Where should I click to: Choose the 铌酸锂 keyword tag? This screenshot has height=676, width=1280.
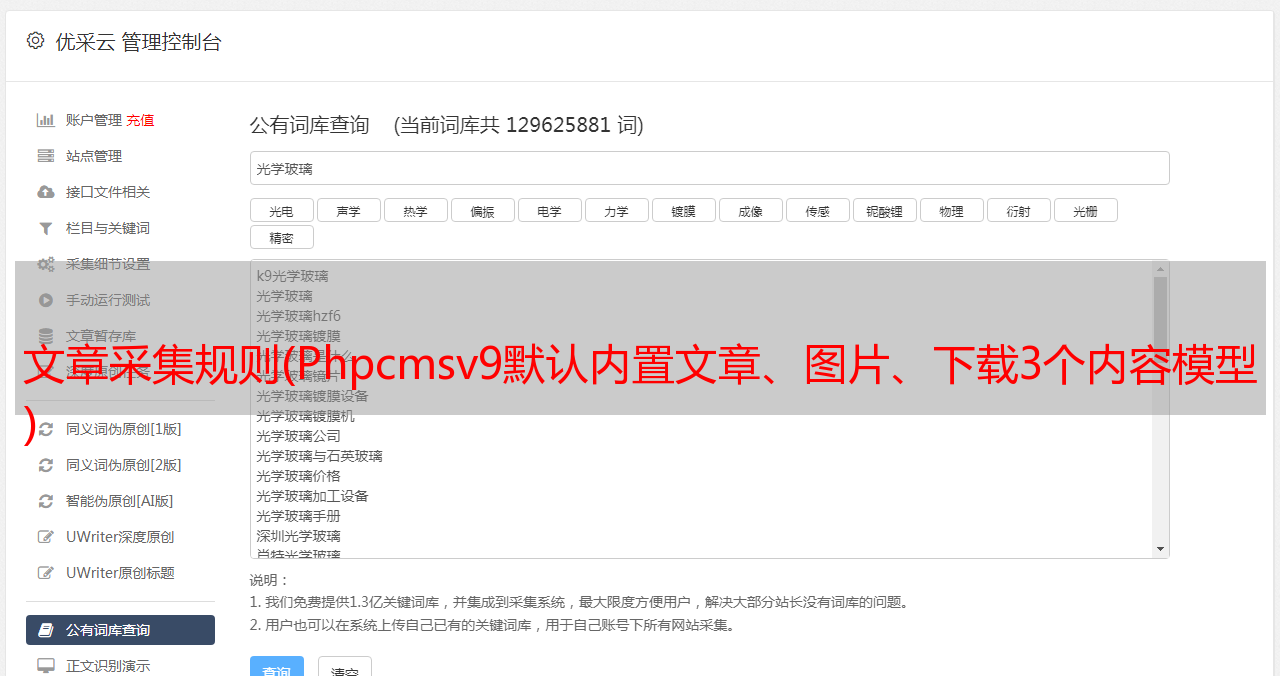tap(884, 211)
